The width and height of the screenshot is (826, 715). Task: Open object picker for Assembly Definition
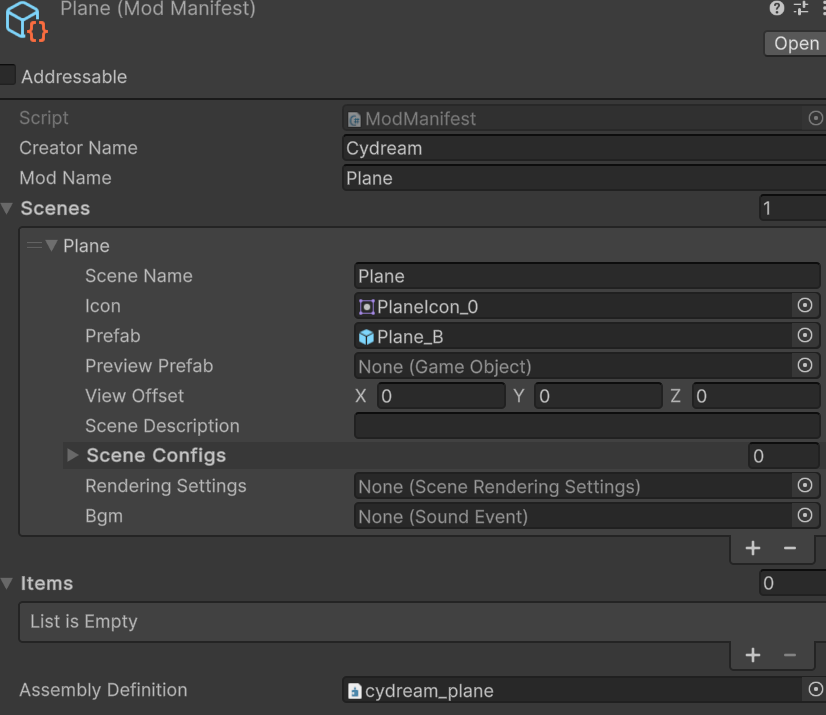[x=815, y=690]
